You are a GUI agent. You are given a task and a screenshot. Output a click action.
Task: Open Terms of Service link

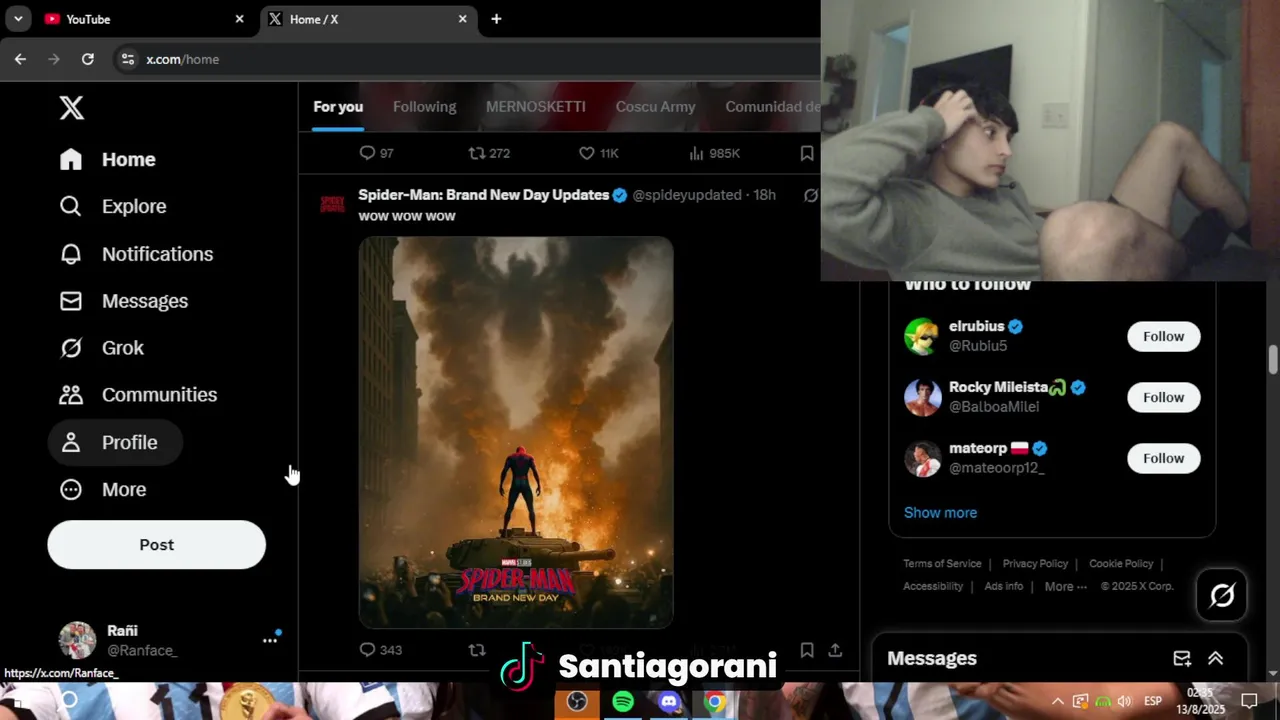coord(942,563)
